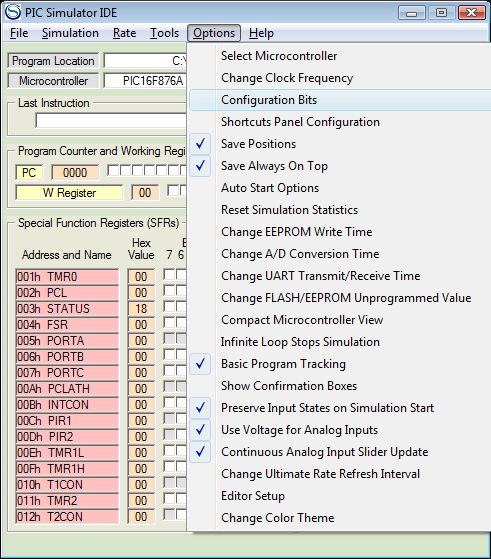Screen dimensions: 491x559
Task: Select Change UART Transmit/Receive Time
Action: pos(340,276)
